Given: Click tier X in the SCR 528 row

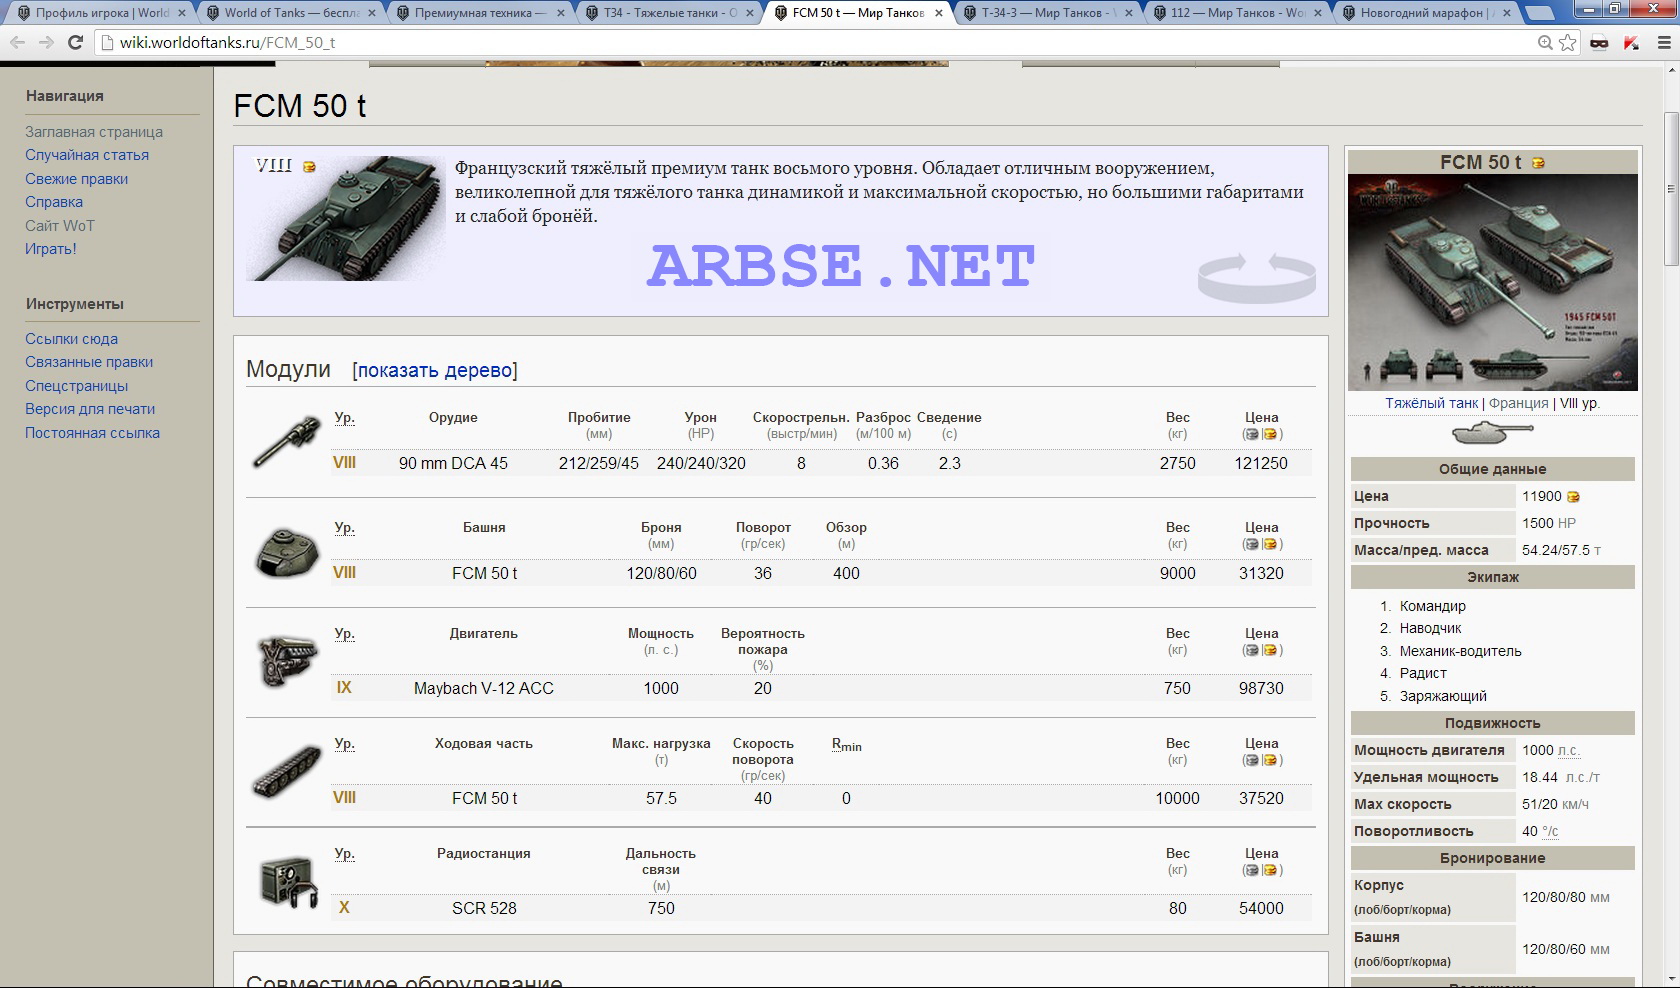Looking at the screenshot, I should coord(344,908).
